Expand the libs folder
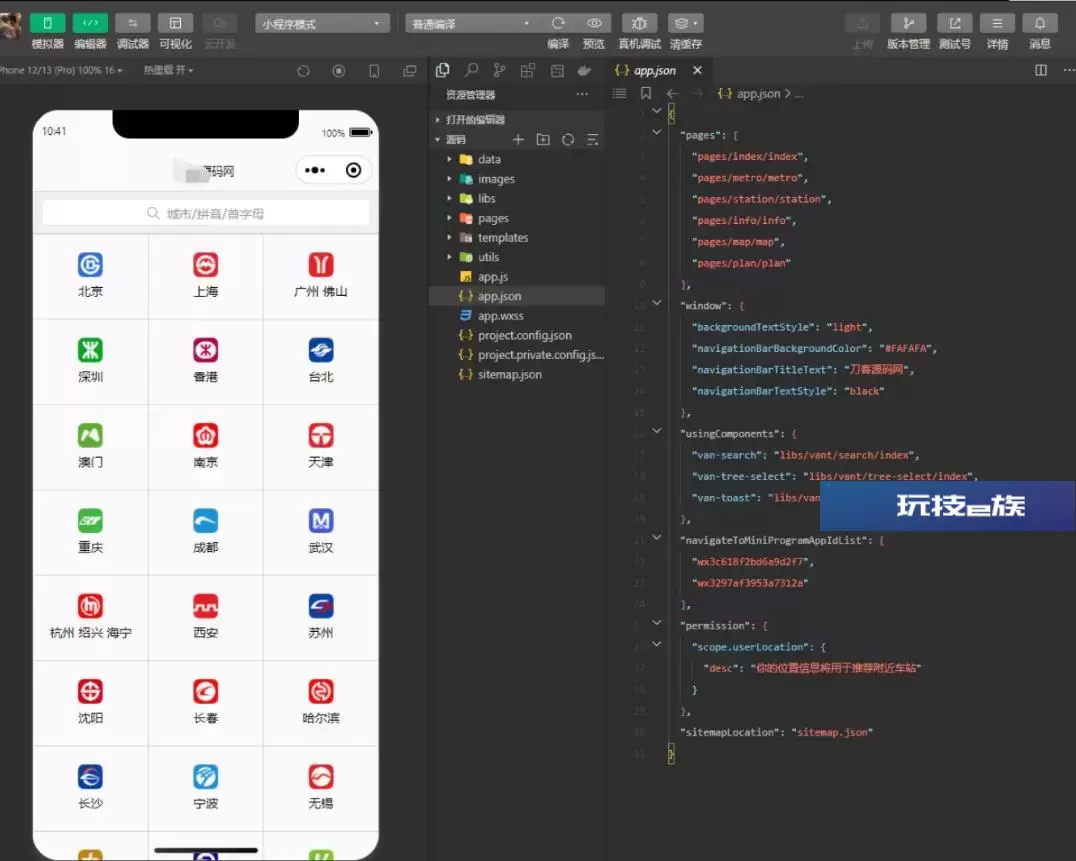 click(518, 198)
